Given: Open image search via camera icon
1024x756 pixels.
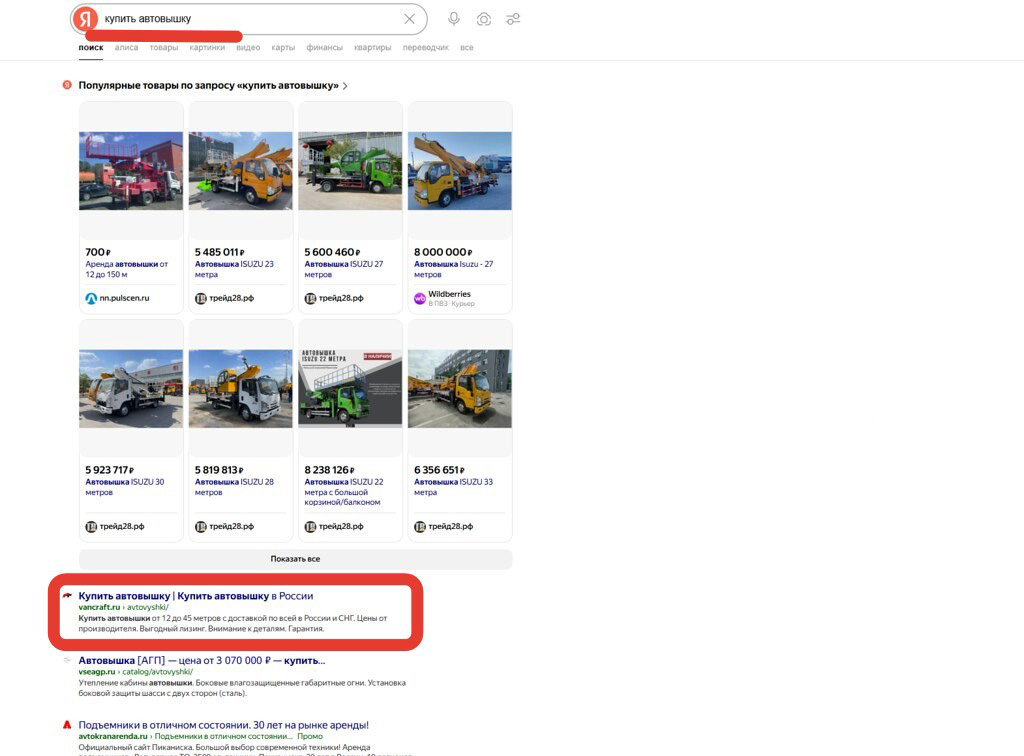Looking at the screenshot, I should click(484, 19).
